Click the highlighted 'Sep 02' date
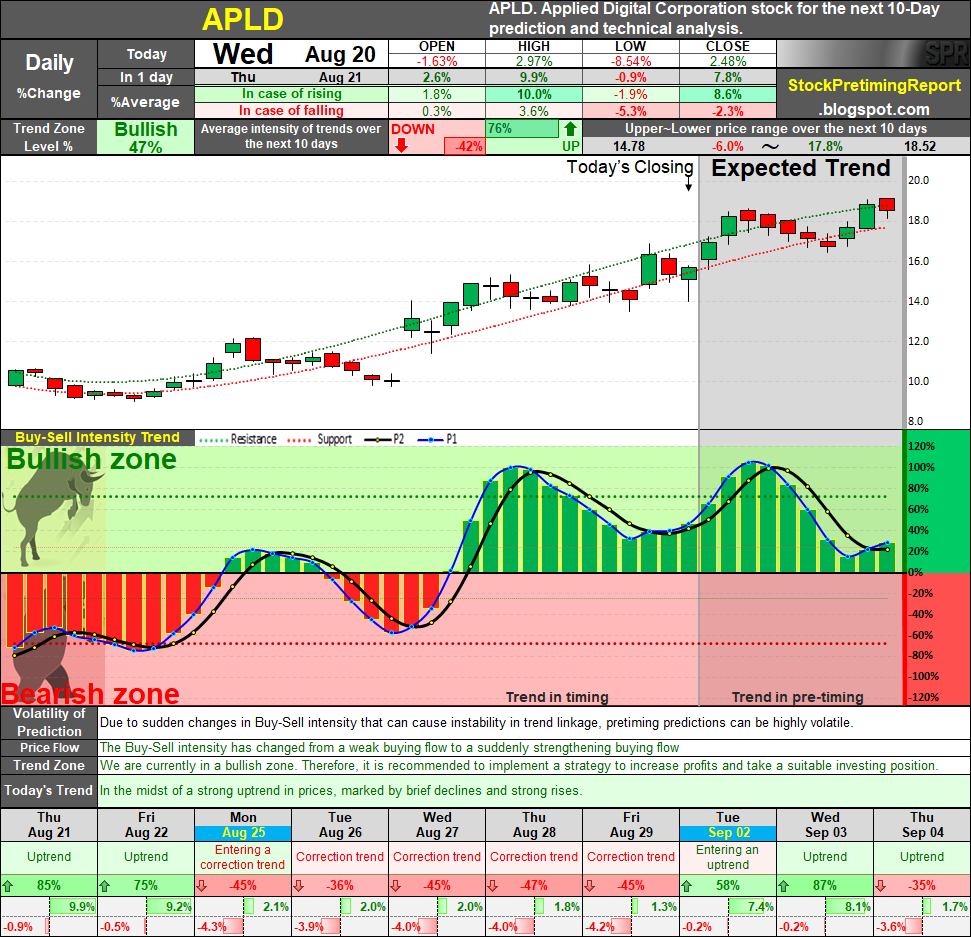Image resolution: width=971 pixels, height=937 pixels. 728,833
